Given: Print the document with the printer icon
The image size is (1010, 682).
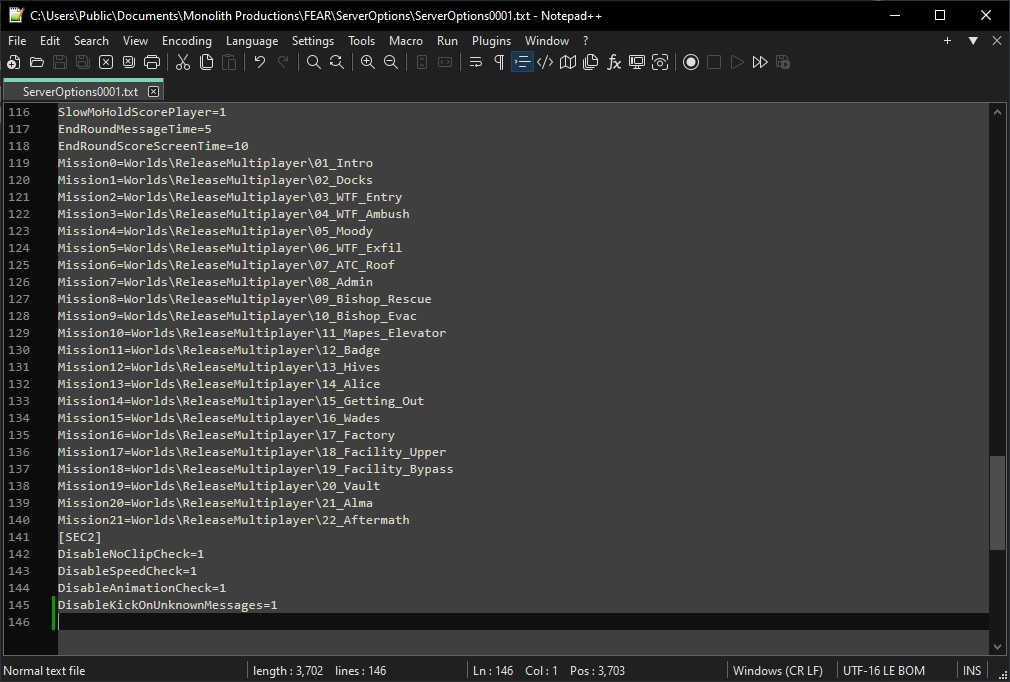Looking at the screenshot, I should (x=152, y=62).
